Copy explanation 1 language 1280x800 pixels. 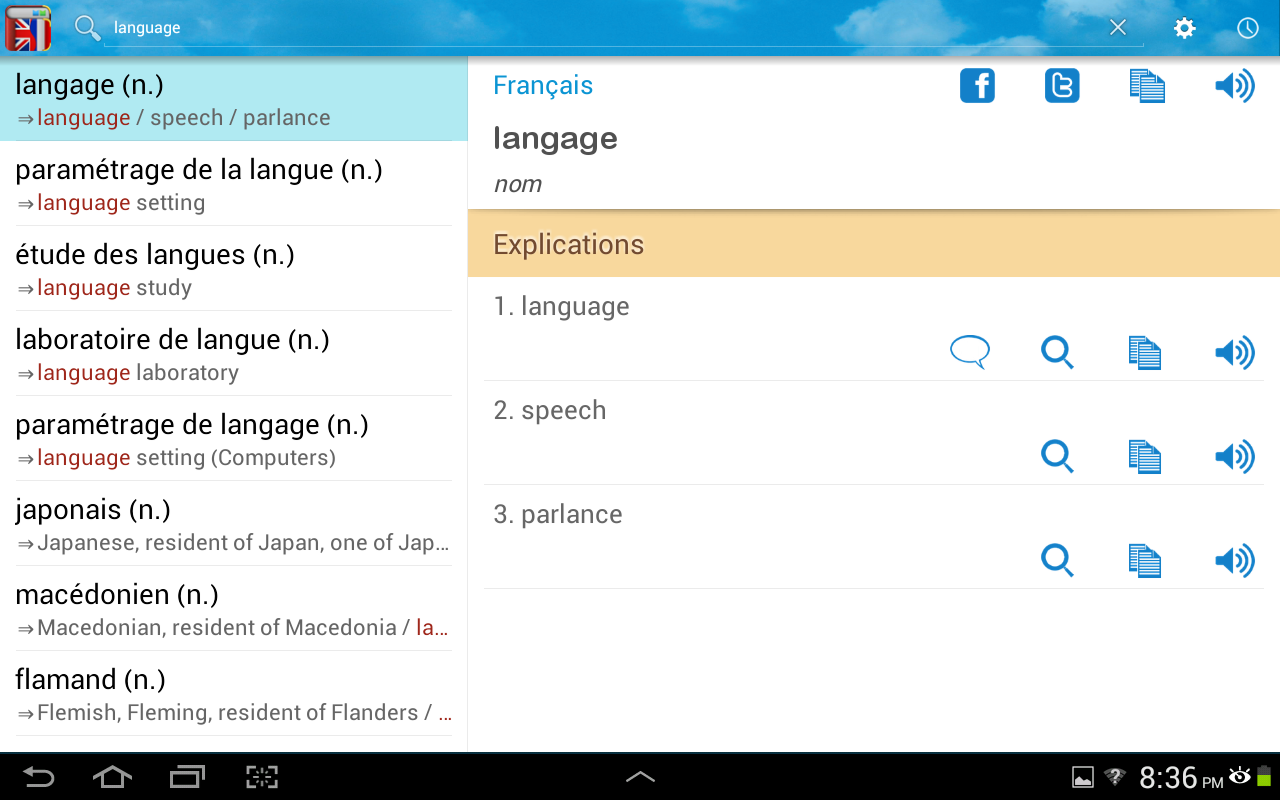(x=1145, y=352)
